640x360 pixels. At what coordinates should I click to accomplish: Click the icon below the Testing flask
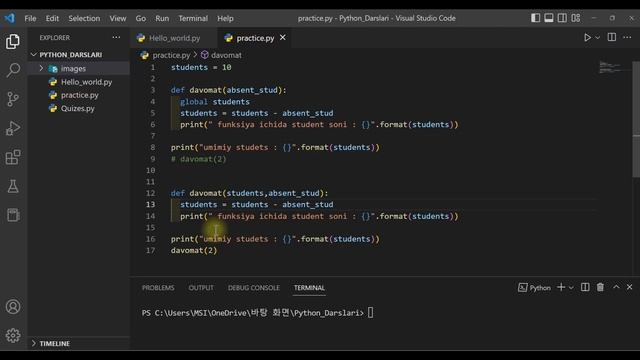point(13,215)
